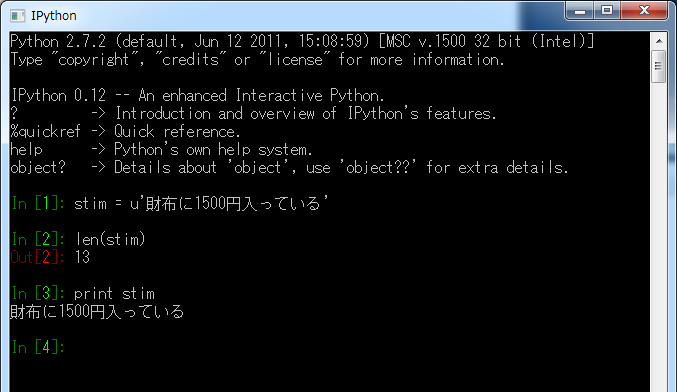Click the IPython window icon in title bar
This screenshot has width=677, height=392.
pos(17,16)
